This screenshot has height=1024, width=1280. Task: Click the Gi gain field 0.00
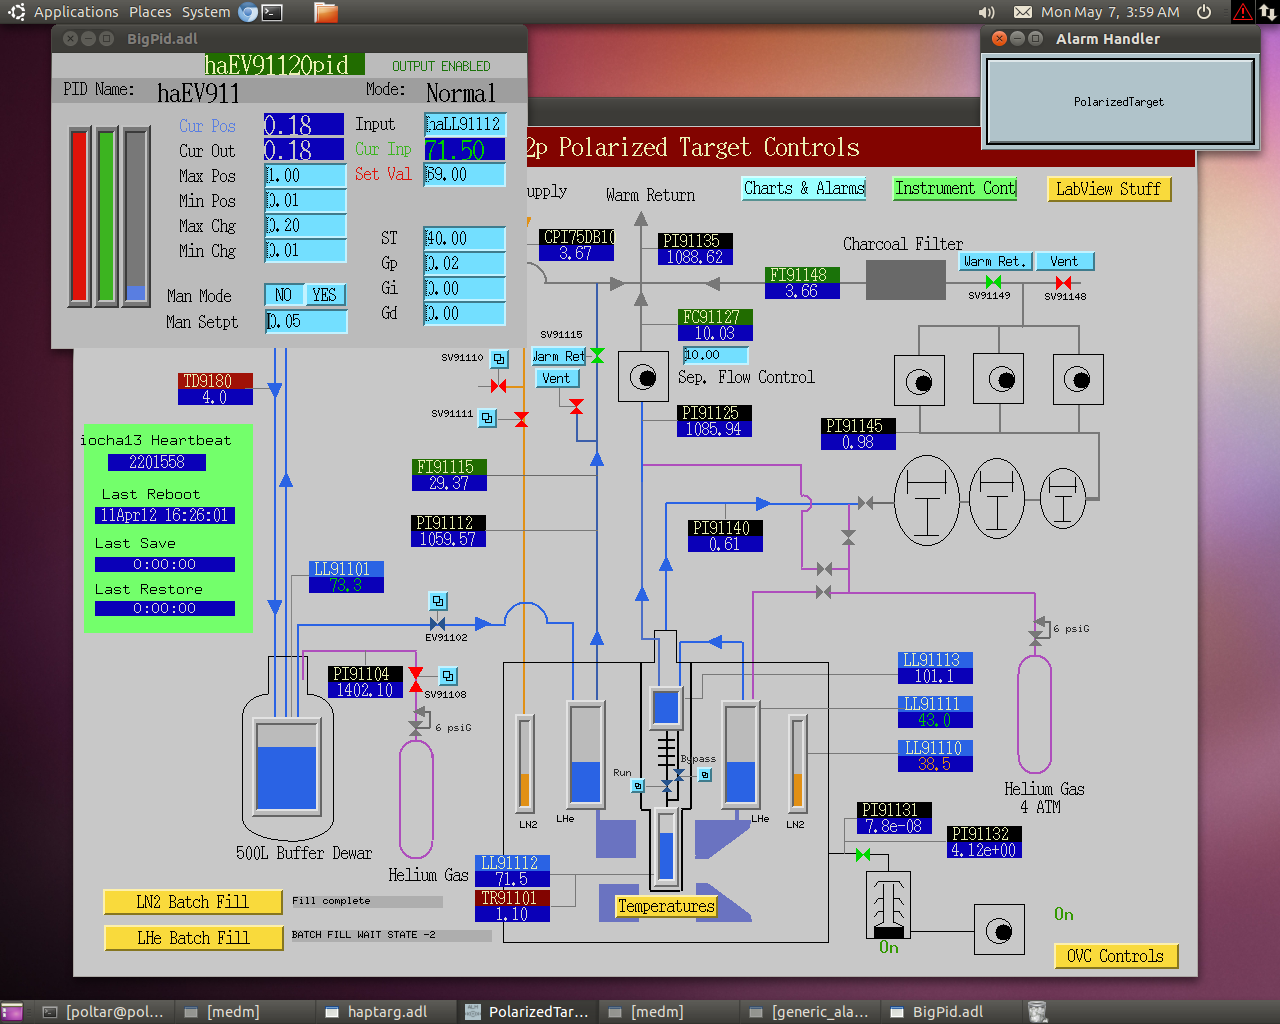pos(464,288)
